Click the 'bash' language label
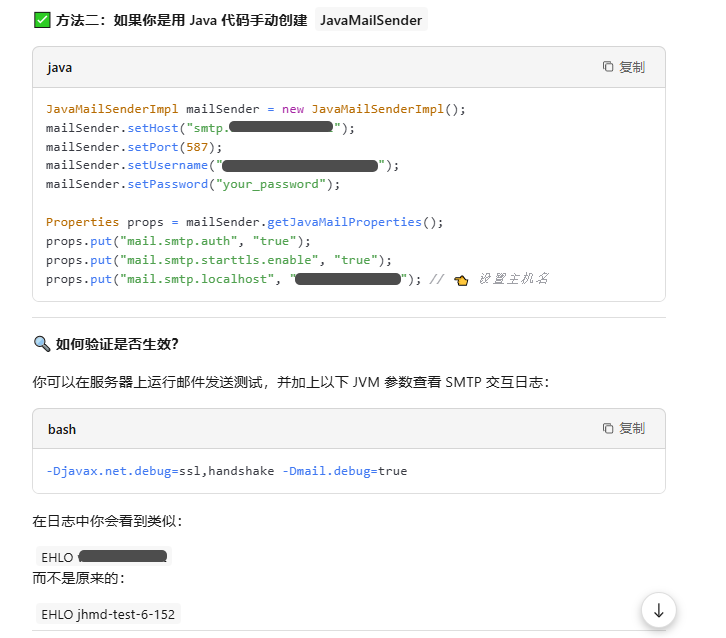Viewport: 726px width, 638px height. [62, 429]
